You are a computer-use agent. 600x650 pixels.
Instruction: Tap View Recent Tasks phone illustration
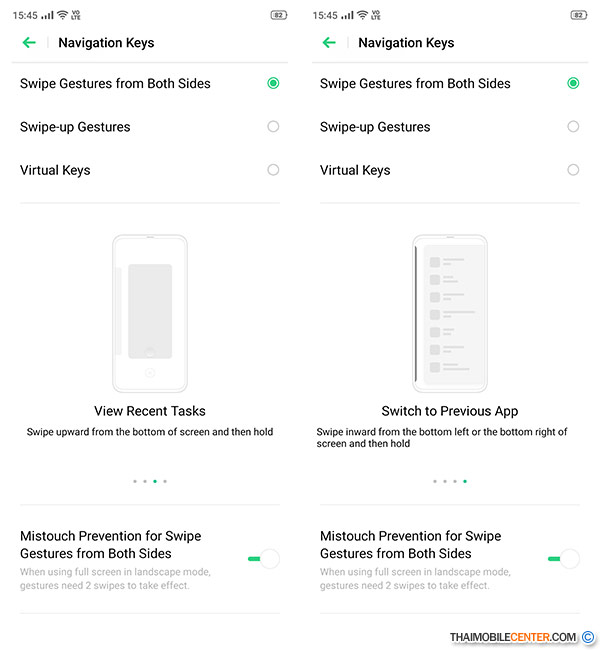point(150,313)
